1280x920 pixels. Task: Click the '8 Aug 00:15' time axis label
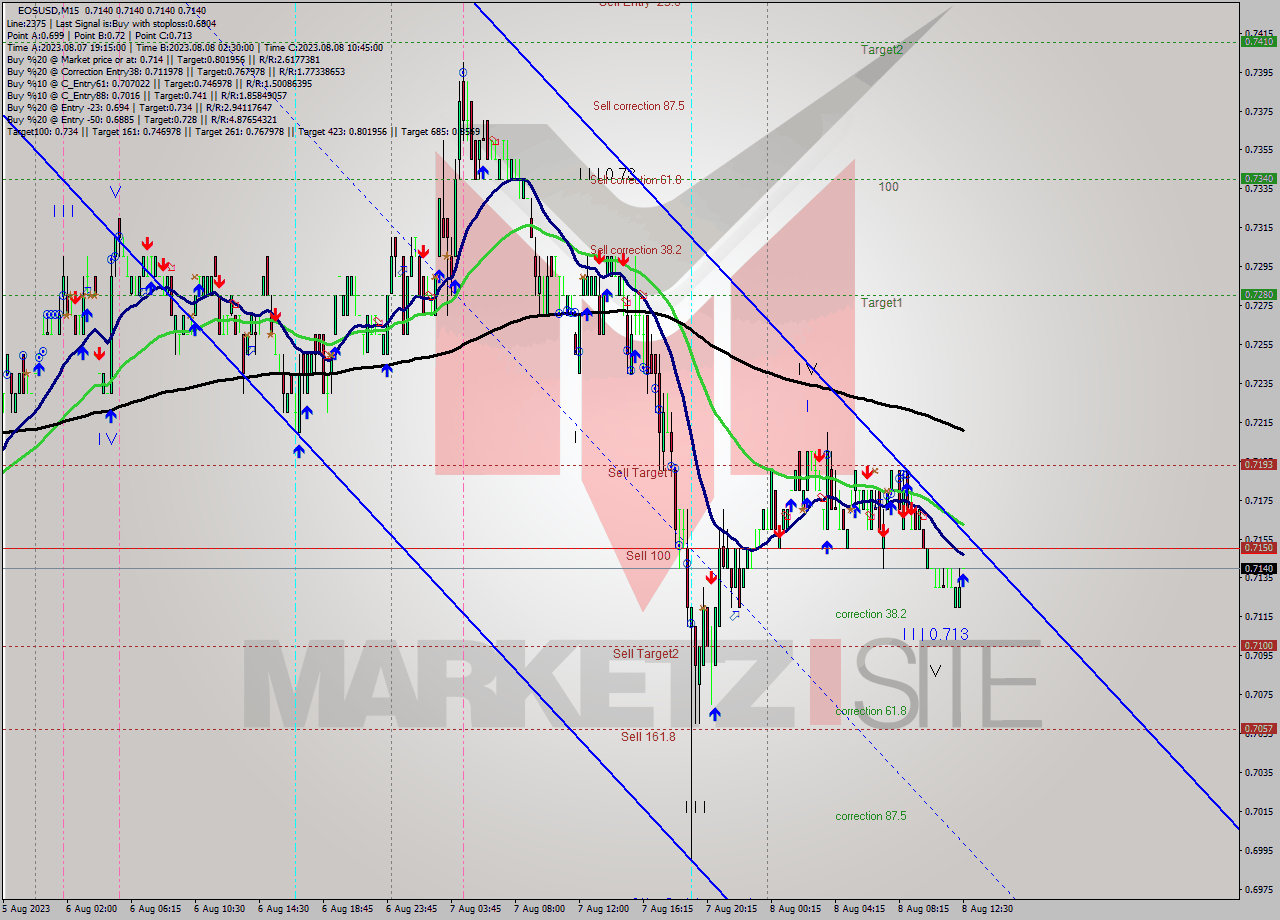(796, 909)
